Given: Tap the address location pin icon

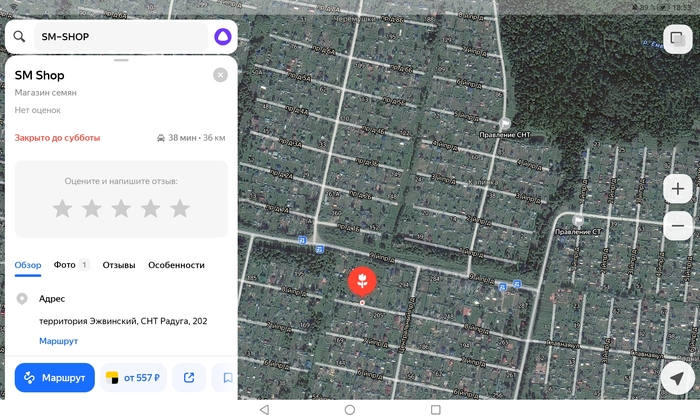Looking at the screenshot, I should [22, 299].
